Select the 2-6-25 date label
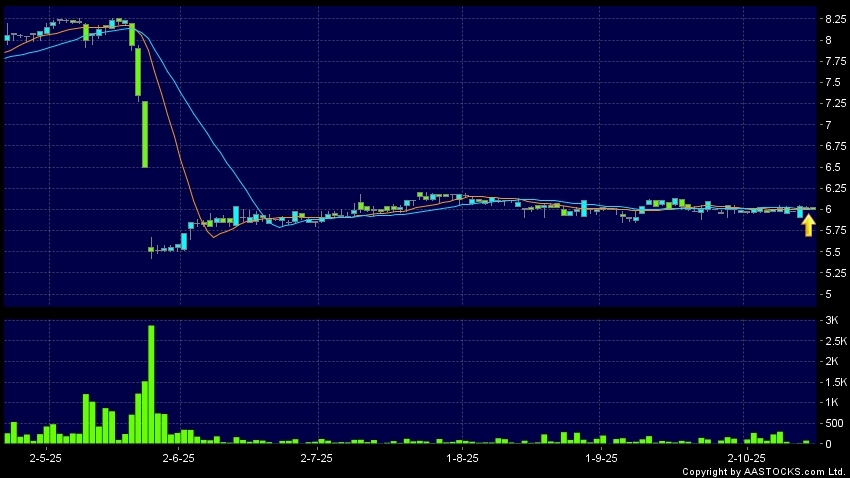This screenshot has height=478, width=850. (x=178, y=457)
